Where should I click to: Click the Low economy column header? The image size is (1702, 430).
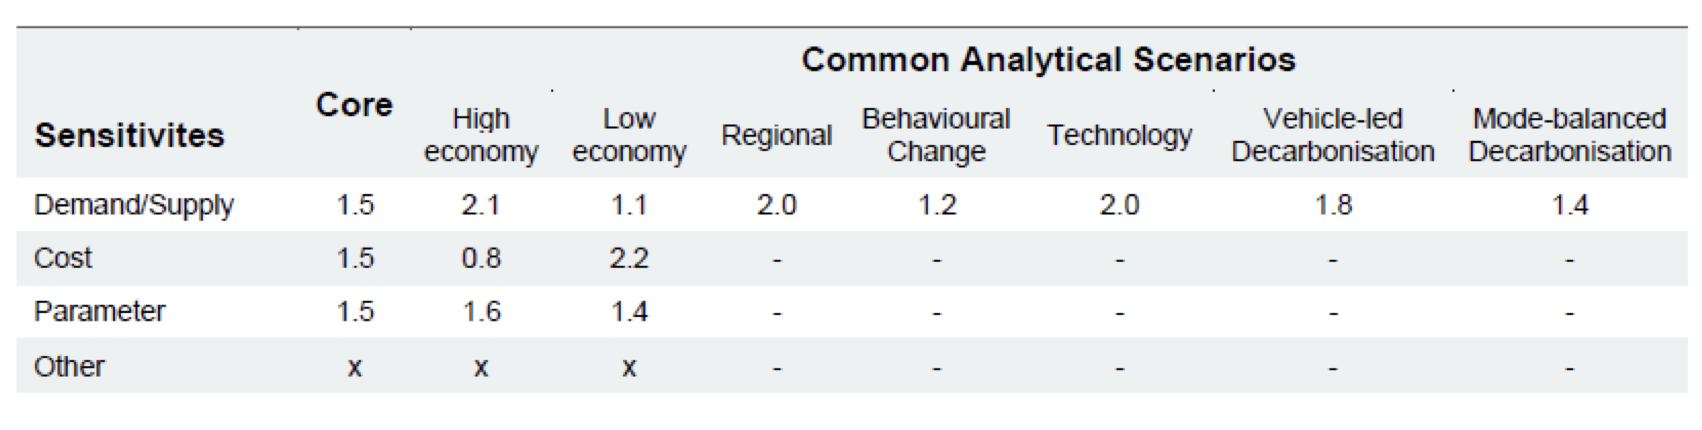pos(629,135)
